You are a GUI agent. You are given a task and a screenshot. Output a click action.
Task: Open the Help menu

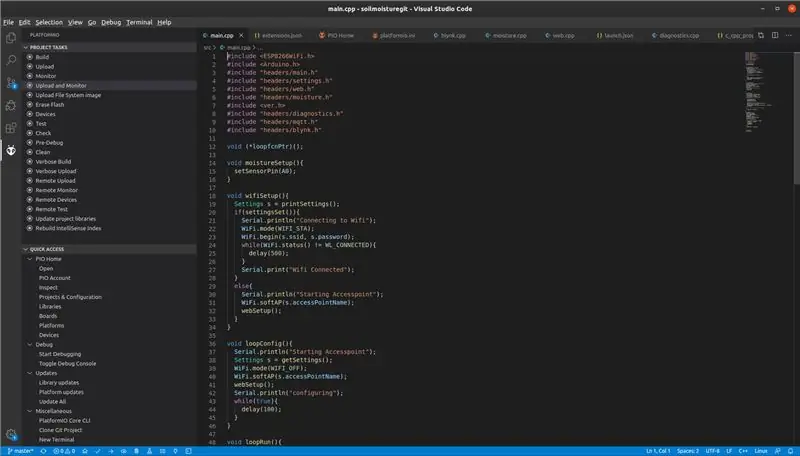[x=164, y=22]
